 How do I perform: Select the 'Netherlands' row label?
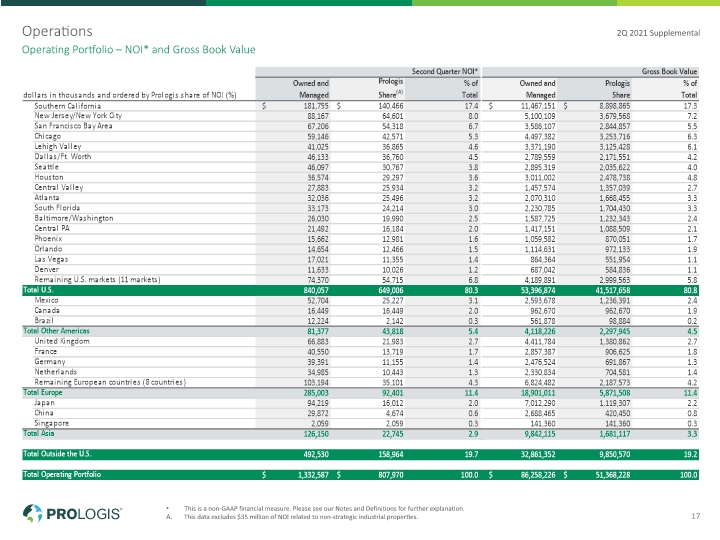(56, 371)
